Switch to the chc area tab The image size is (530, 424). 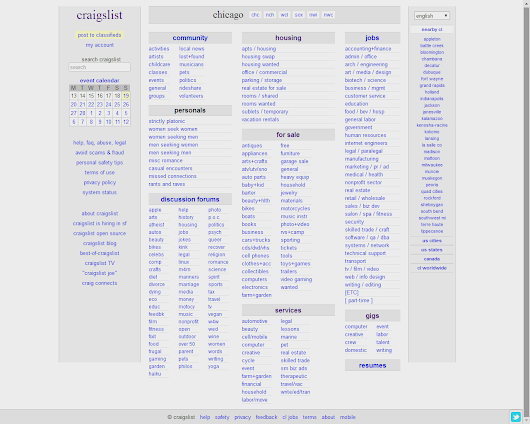(x=255, y=15)
